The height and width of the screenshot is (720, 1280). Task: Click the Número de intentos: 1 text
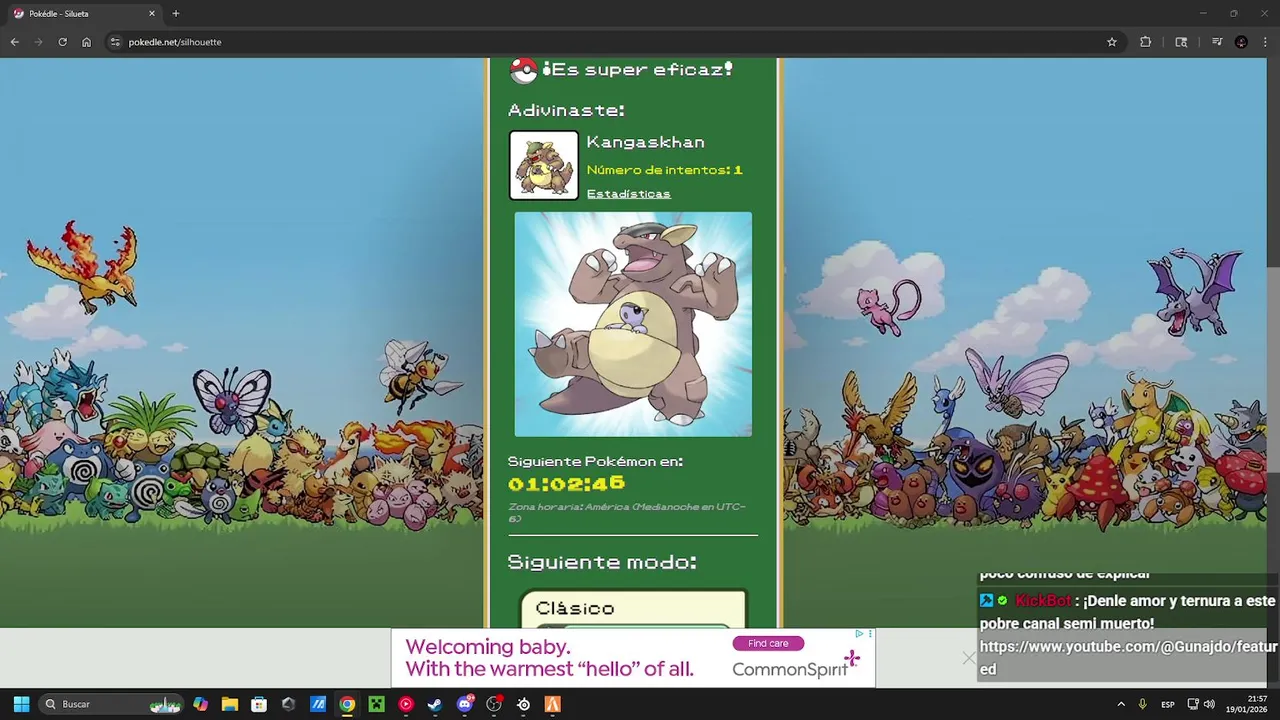tap(664, 170)
